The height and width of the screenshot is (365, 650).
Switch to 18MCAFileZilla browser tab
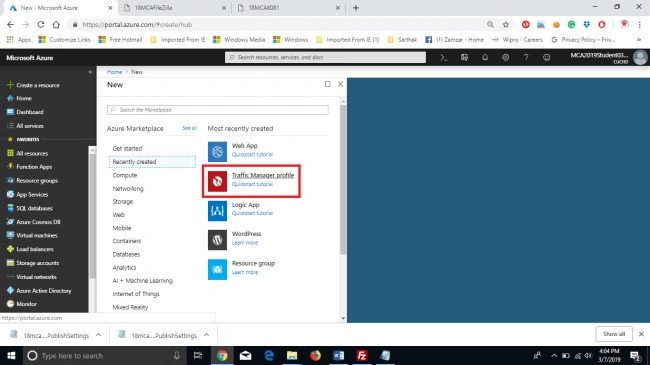pos(174,8)
